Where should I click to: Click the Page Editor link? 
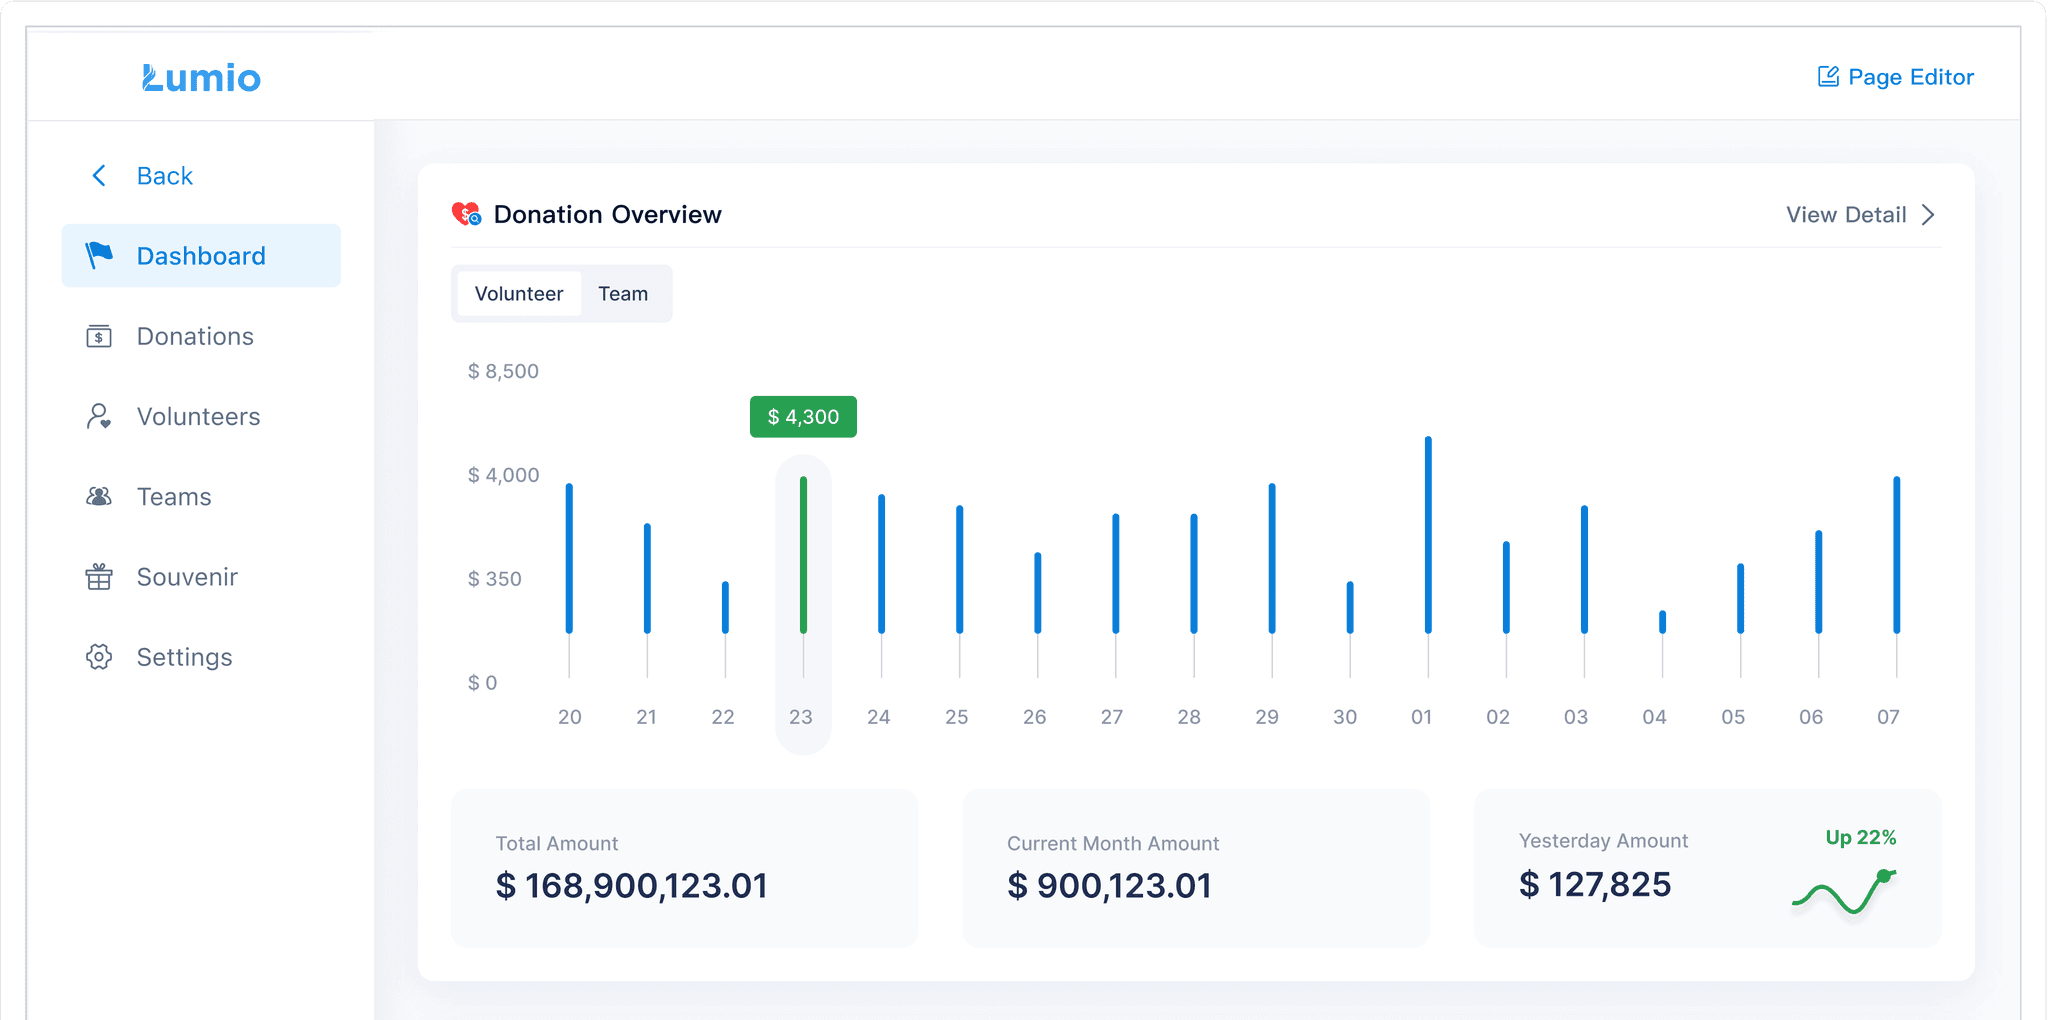(1895, 77)
